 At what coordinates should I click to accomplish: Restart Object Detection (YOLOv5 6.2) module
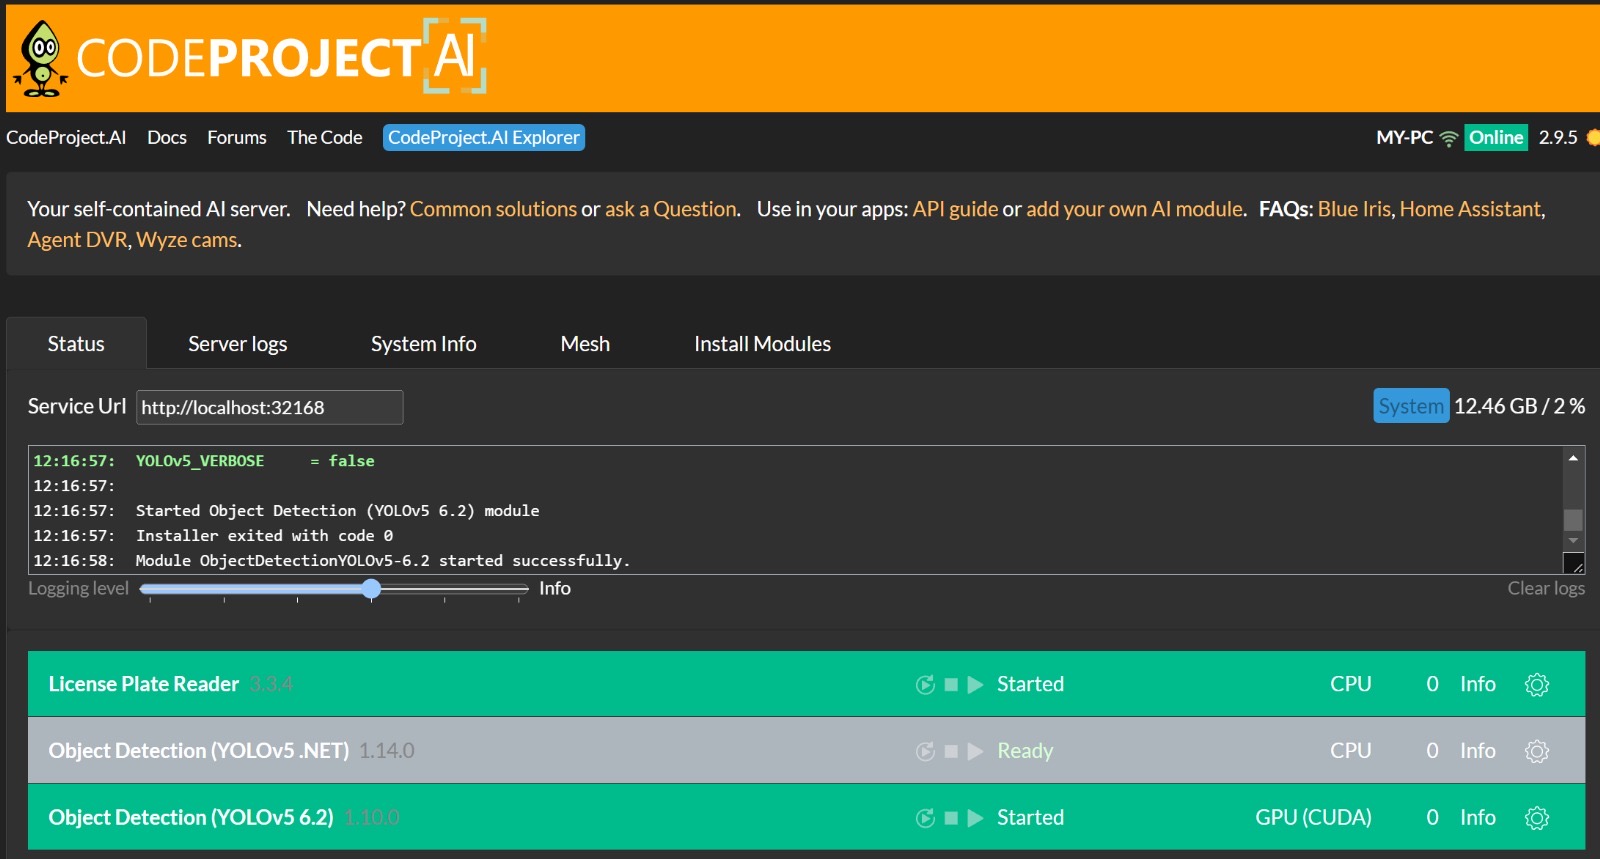pos(925,818)
